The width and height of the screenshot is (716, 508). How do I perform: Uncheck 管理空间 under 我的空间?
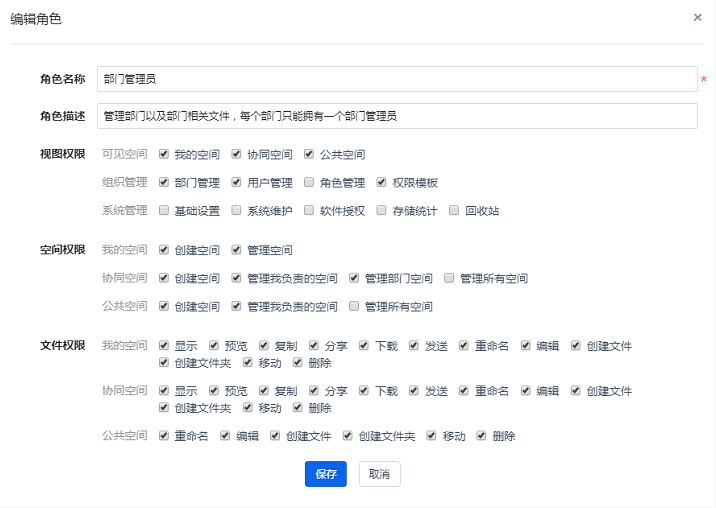(x=237, y=249)
